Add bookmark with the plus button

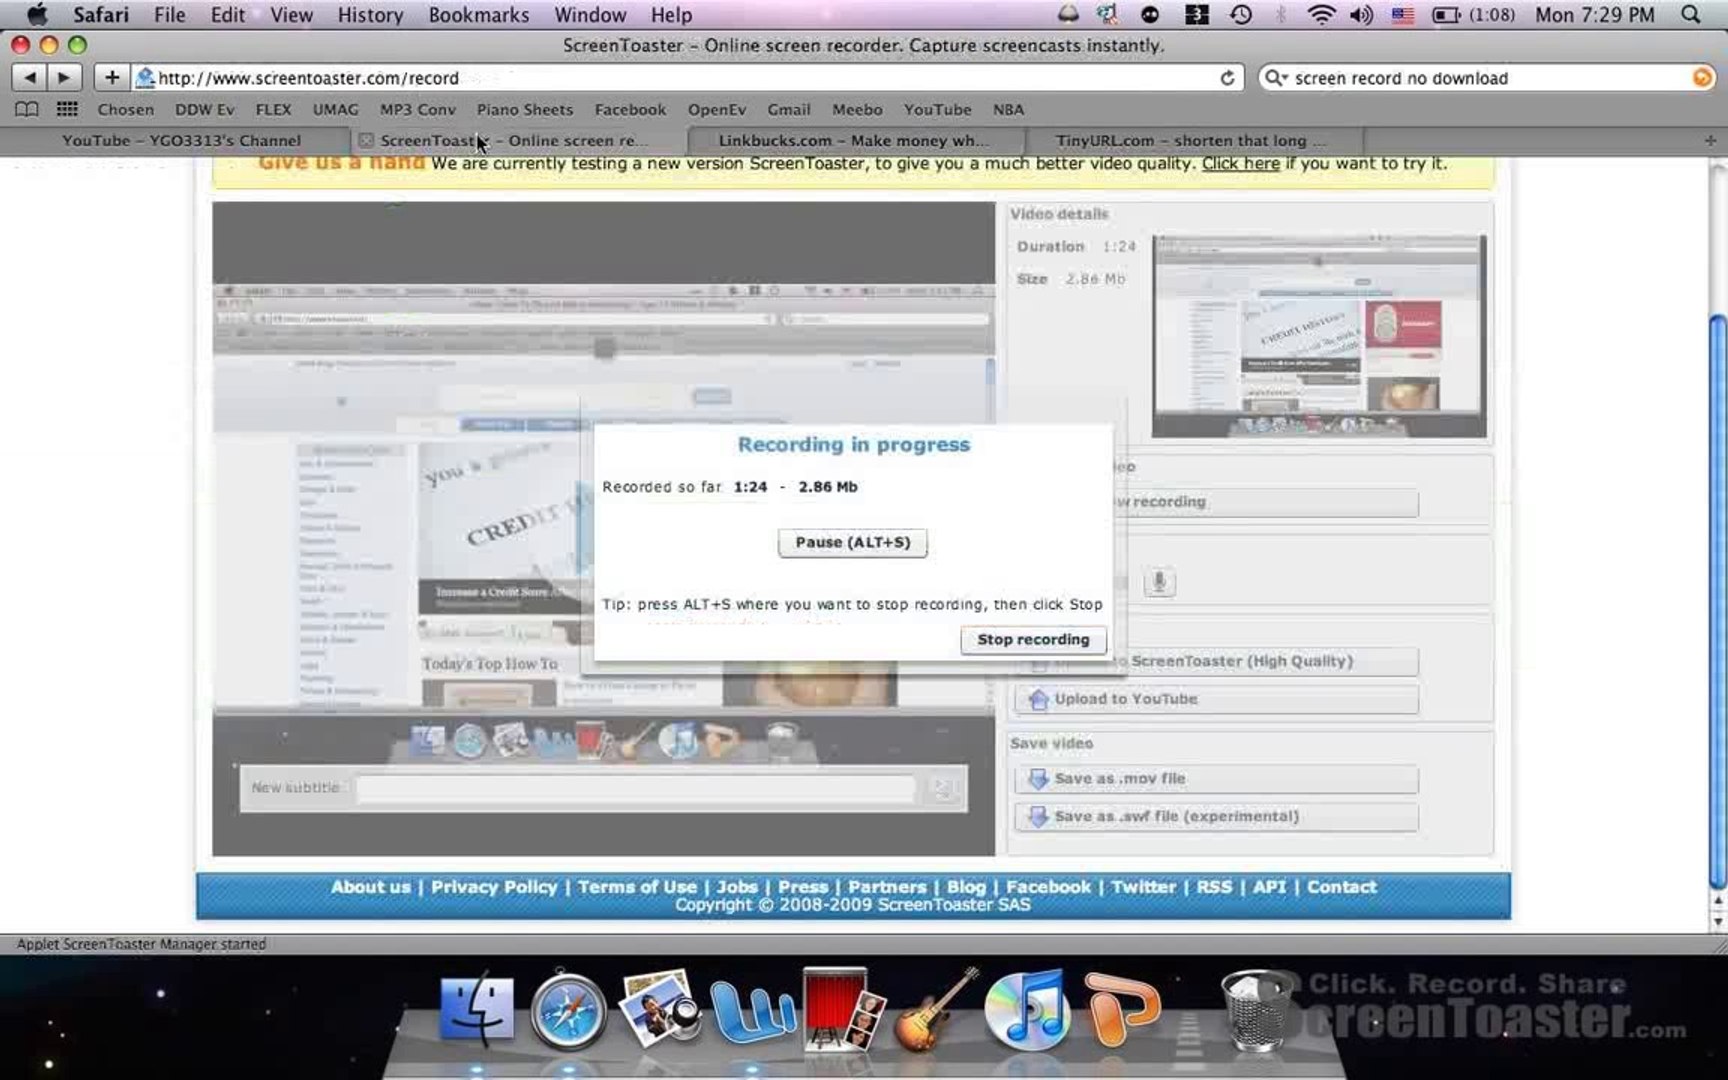pyautogui.click(x=111, y=77)
